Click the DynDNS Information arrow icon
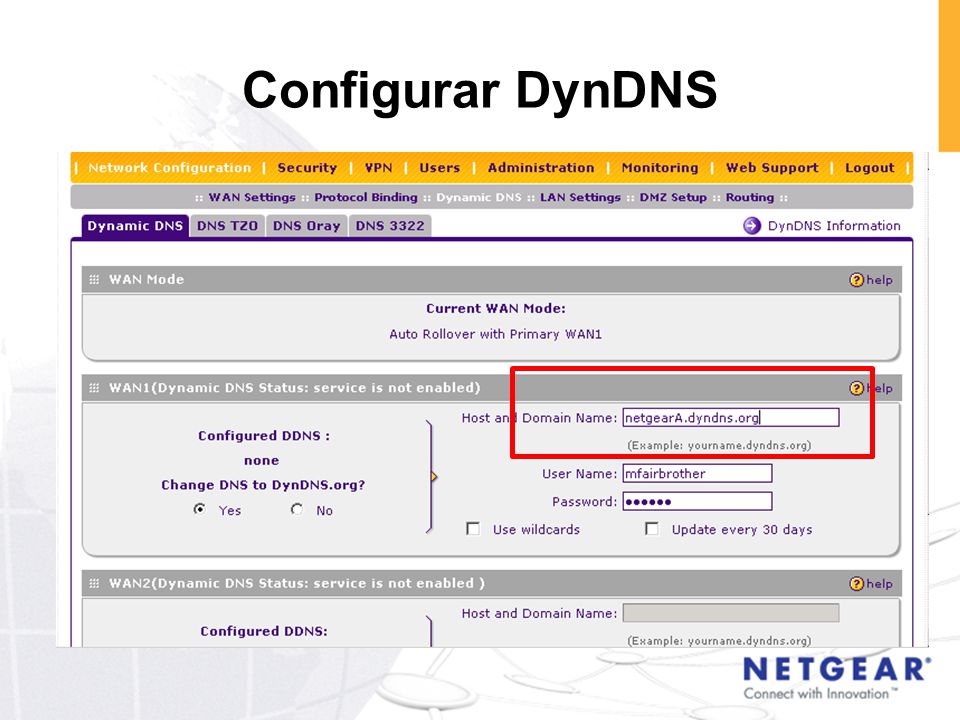This screenshot has width=960, height=720. pos(752,225)
